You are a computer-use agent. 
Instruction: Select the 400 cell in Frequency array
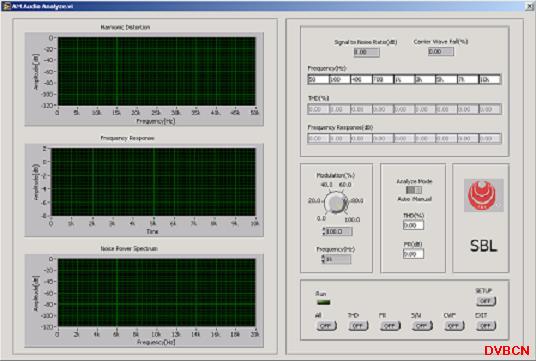point(361,79)
